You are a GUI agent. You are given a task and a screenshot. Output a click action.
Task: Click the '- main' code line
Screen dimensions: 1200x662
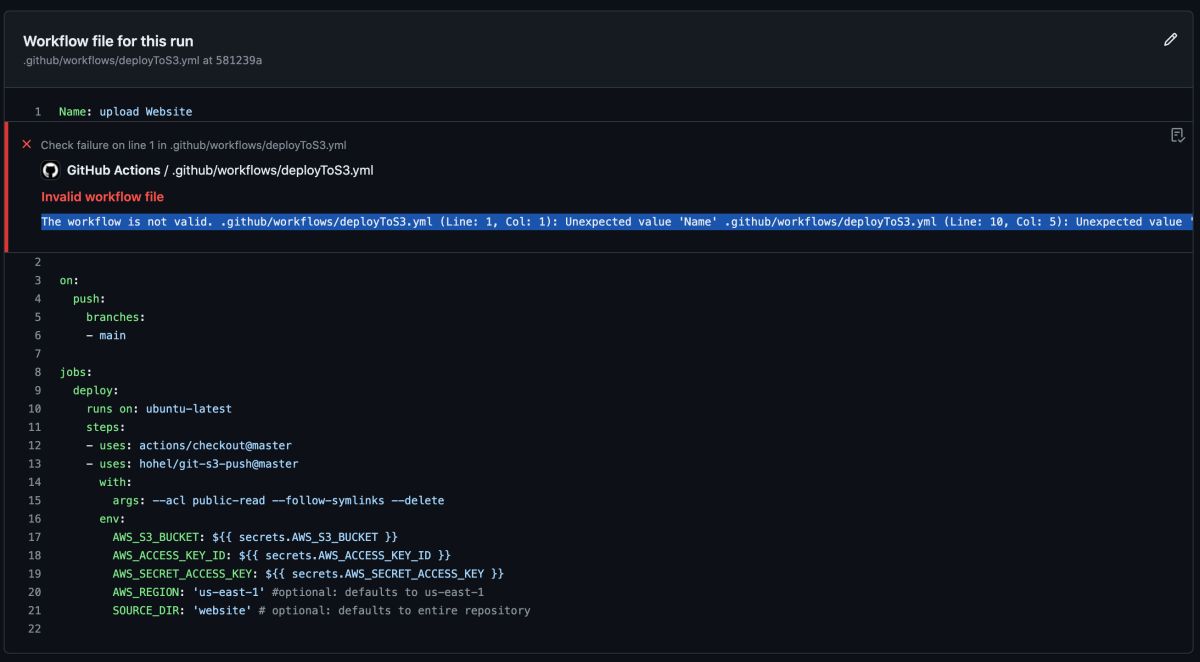[x=106, y=335]
